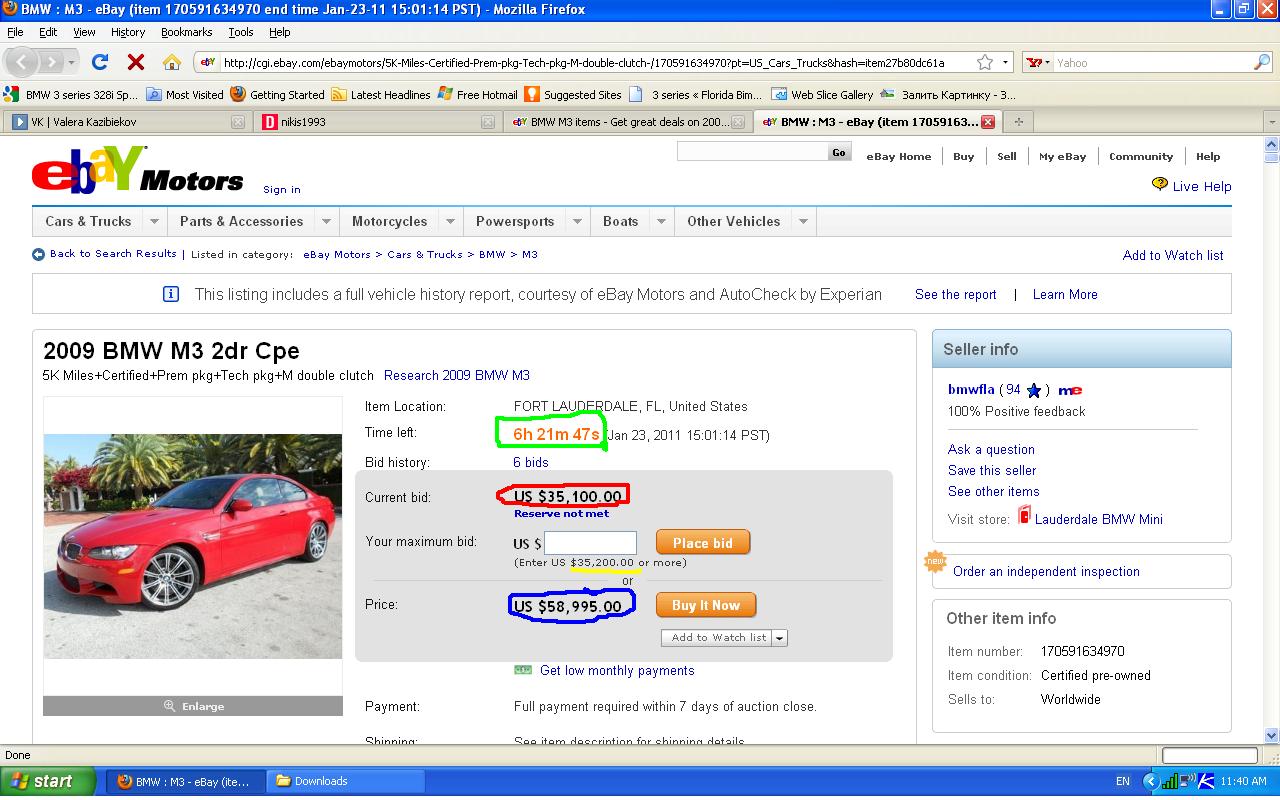Stop loading with the red X icon
The image size is (1280, 800).
pos(136,62)
